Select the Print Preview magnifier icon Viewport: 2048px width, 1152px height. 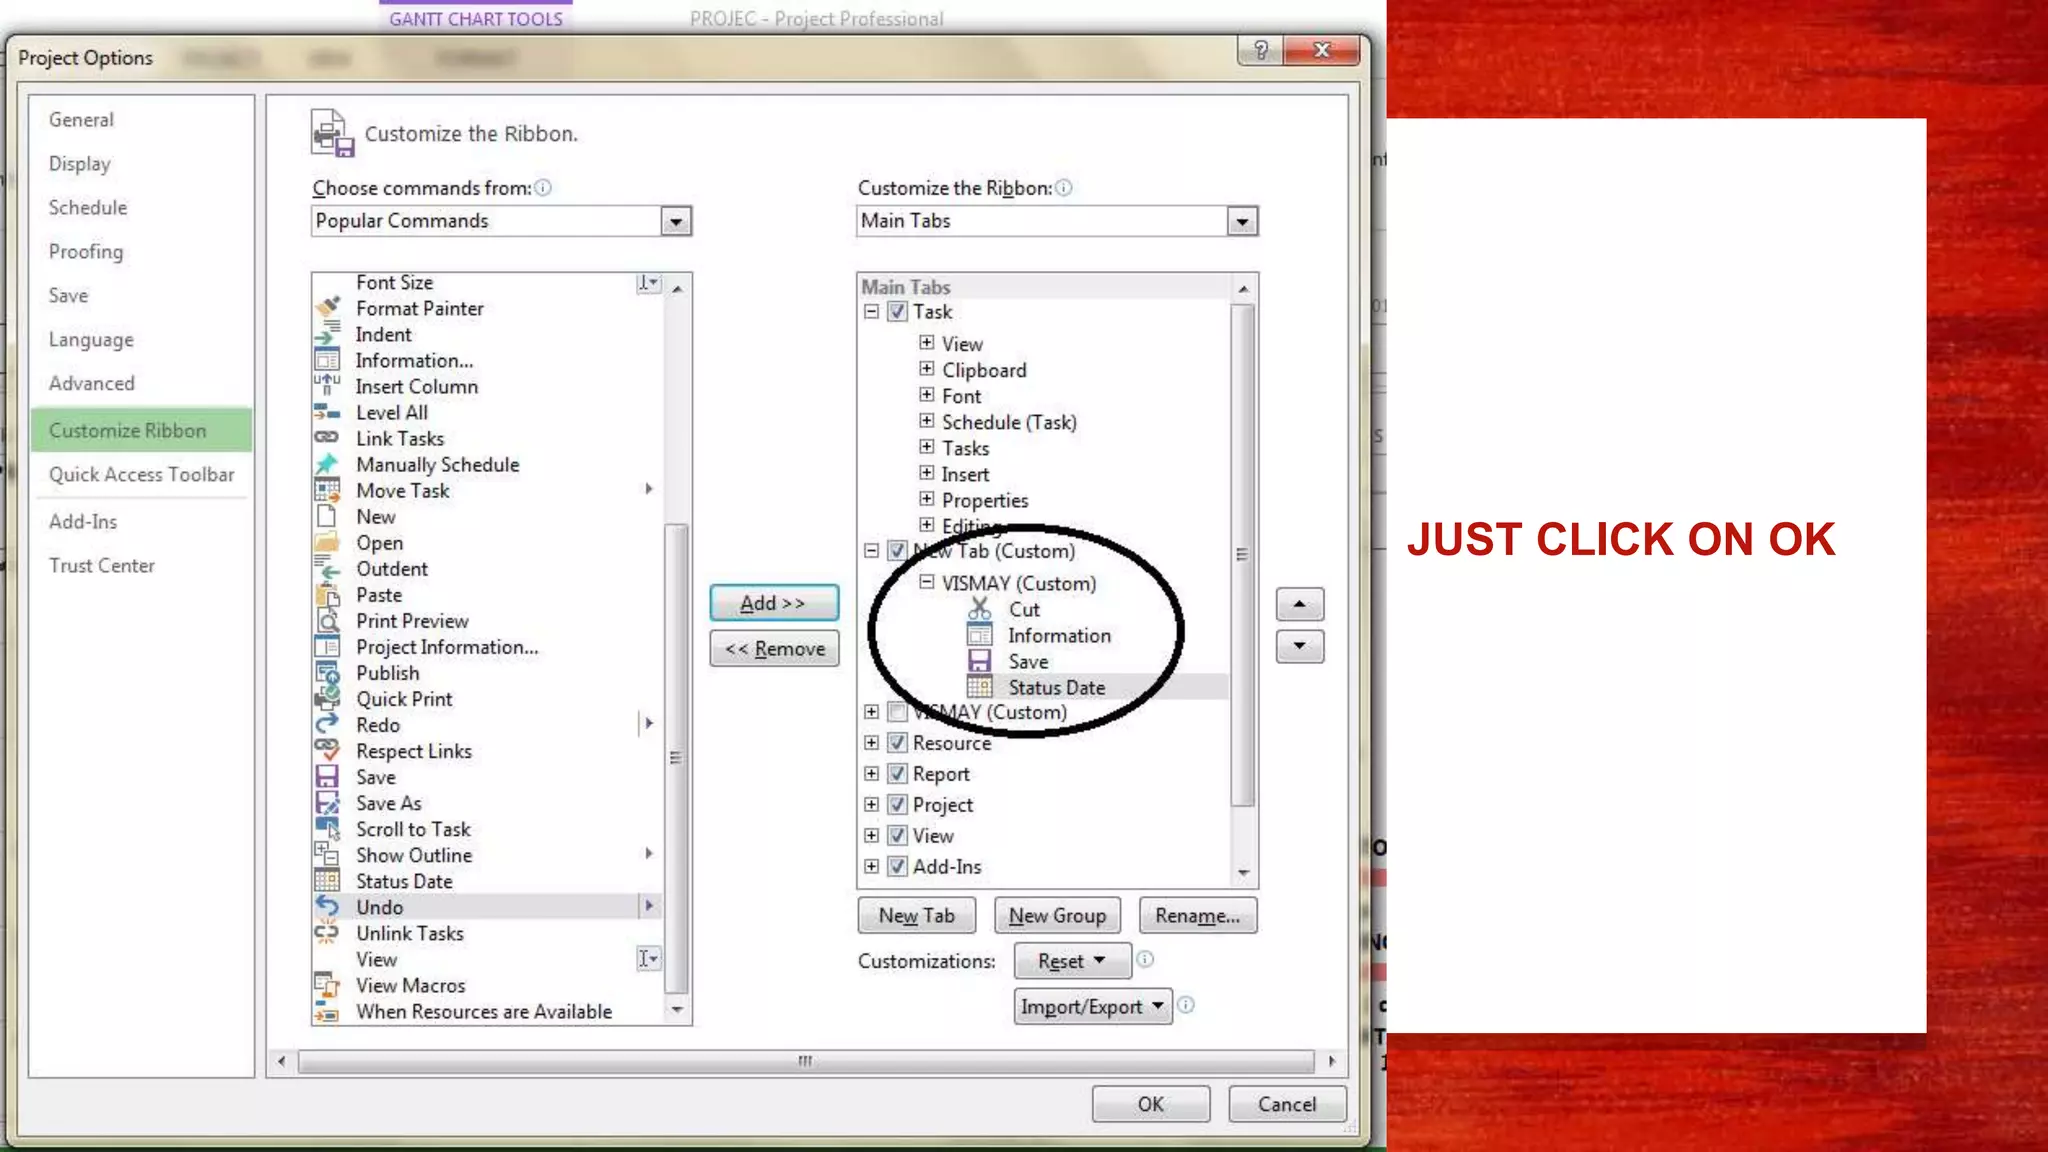tap(327, 621)
